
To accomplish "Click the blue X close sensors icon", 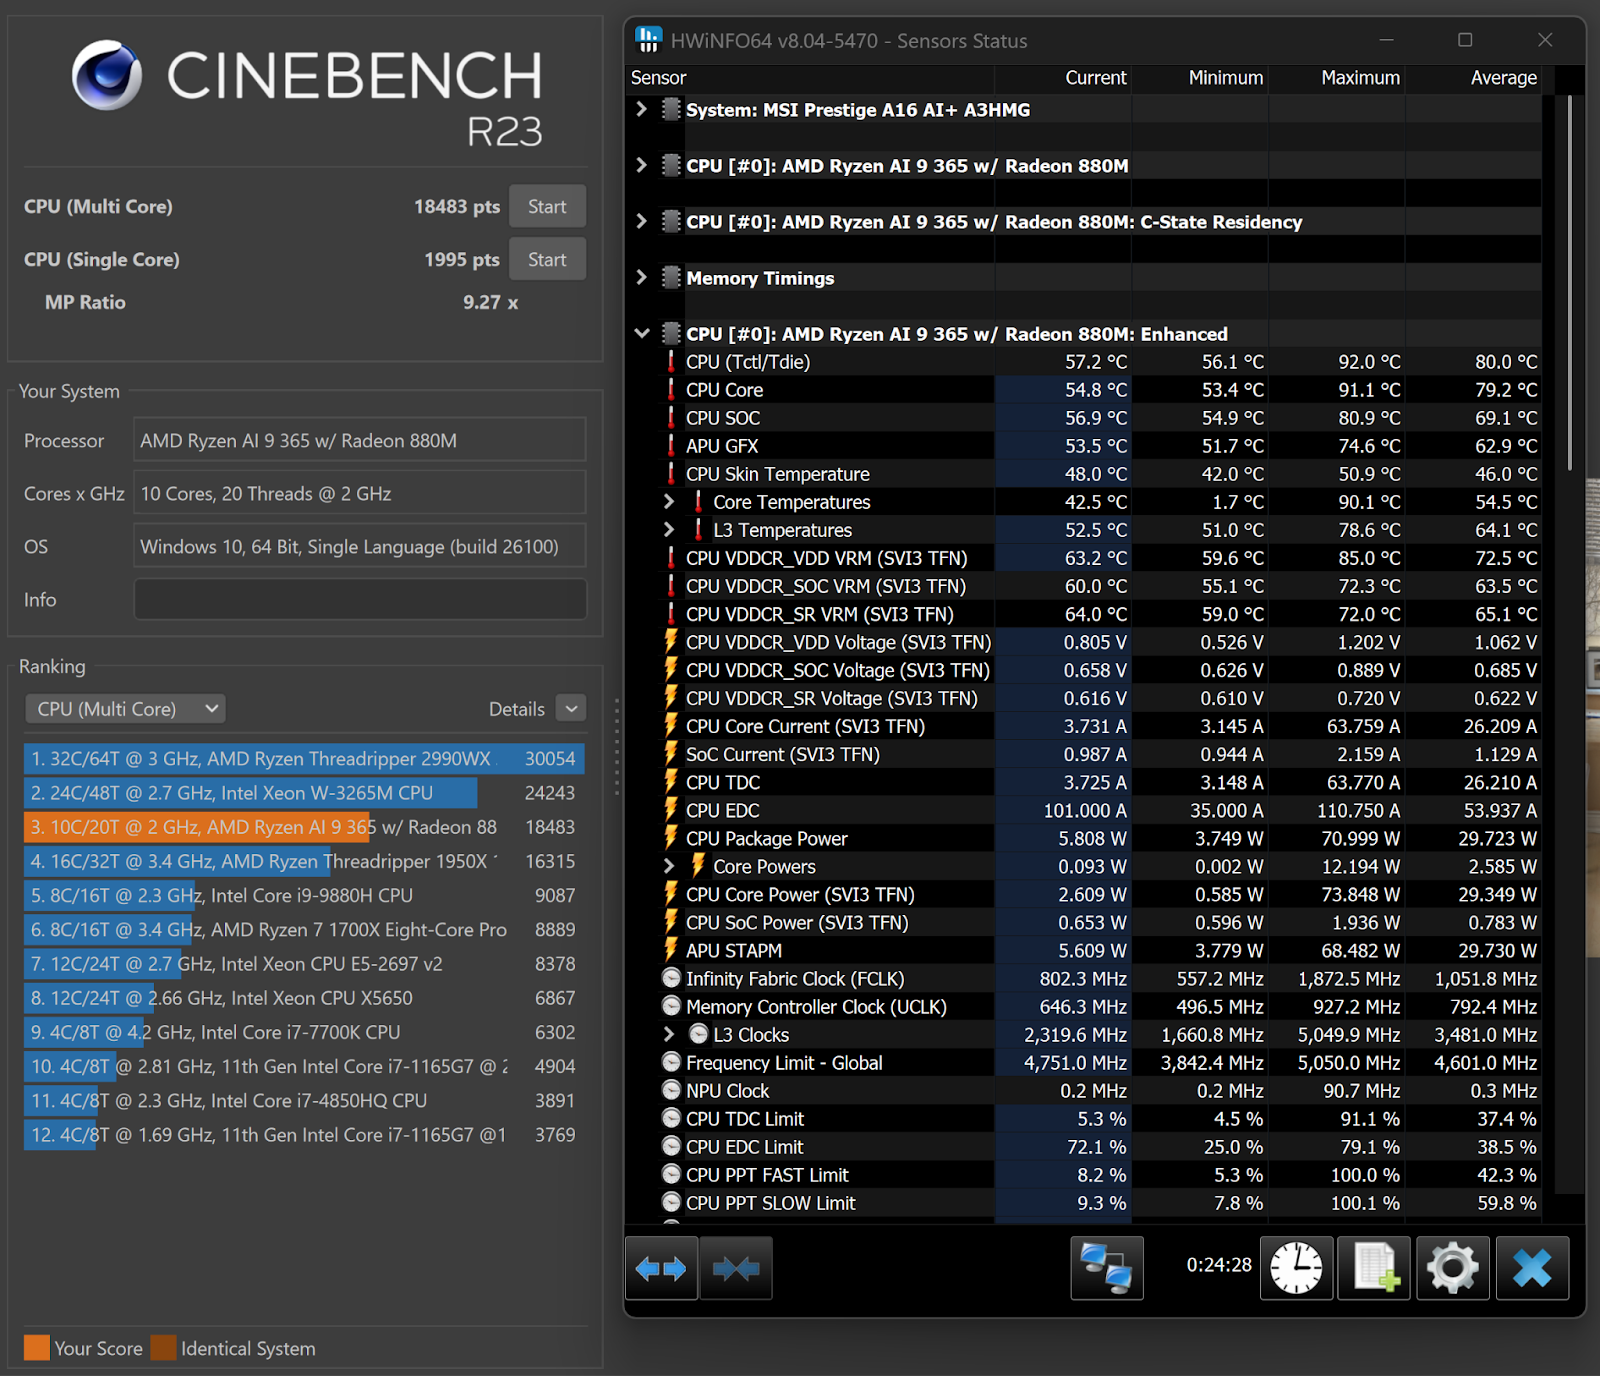I will pyautogui.click(x=1532, y=1268).
